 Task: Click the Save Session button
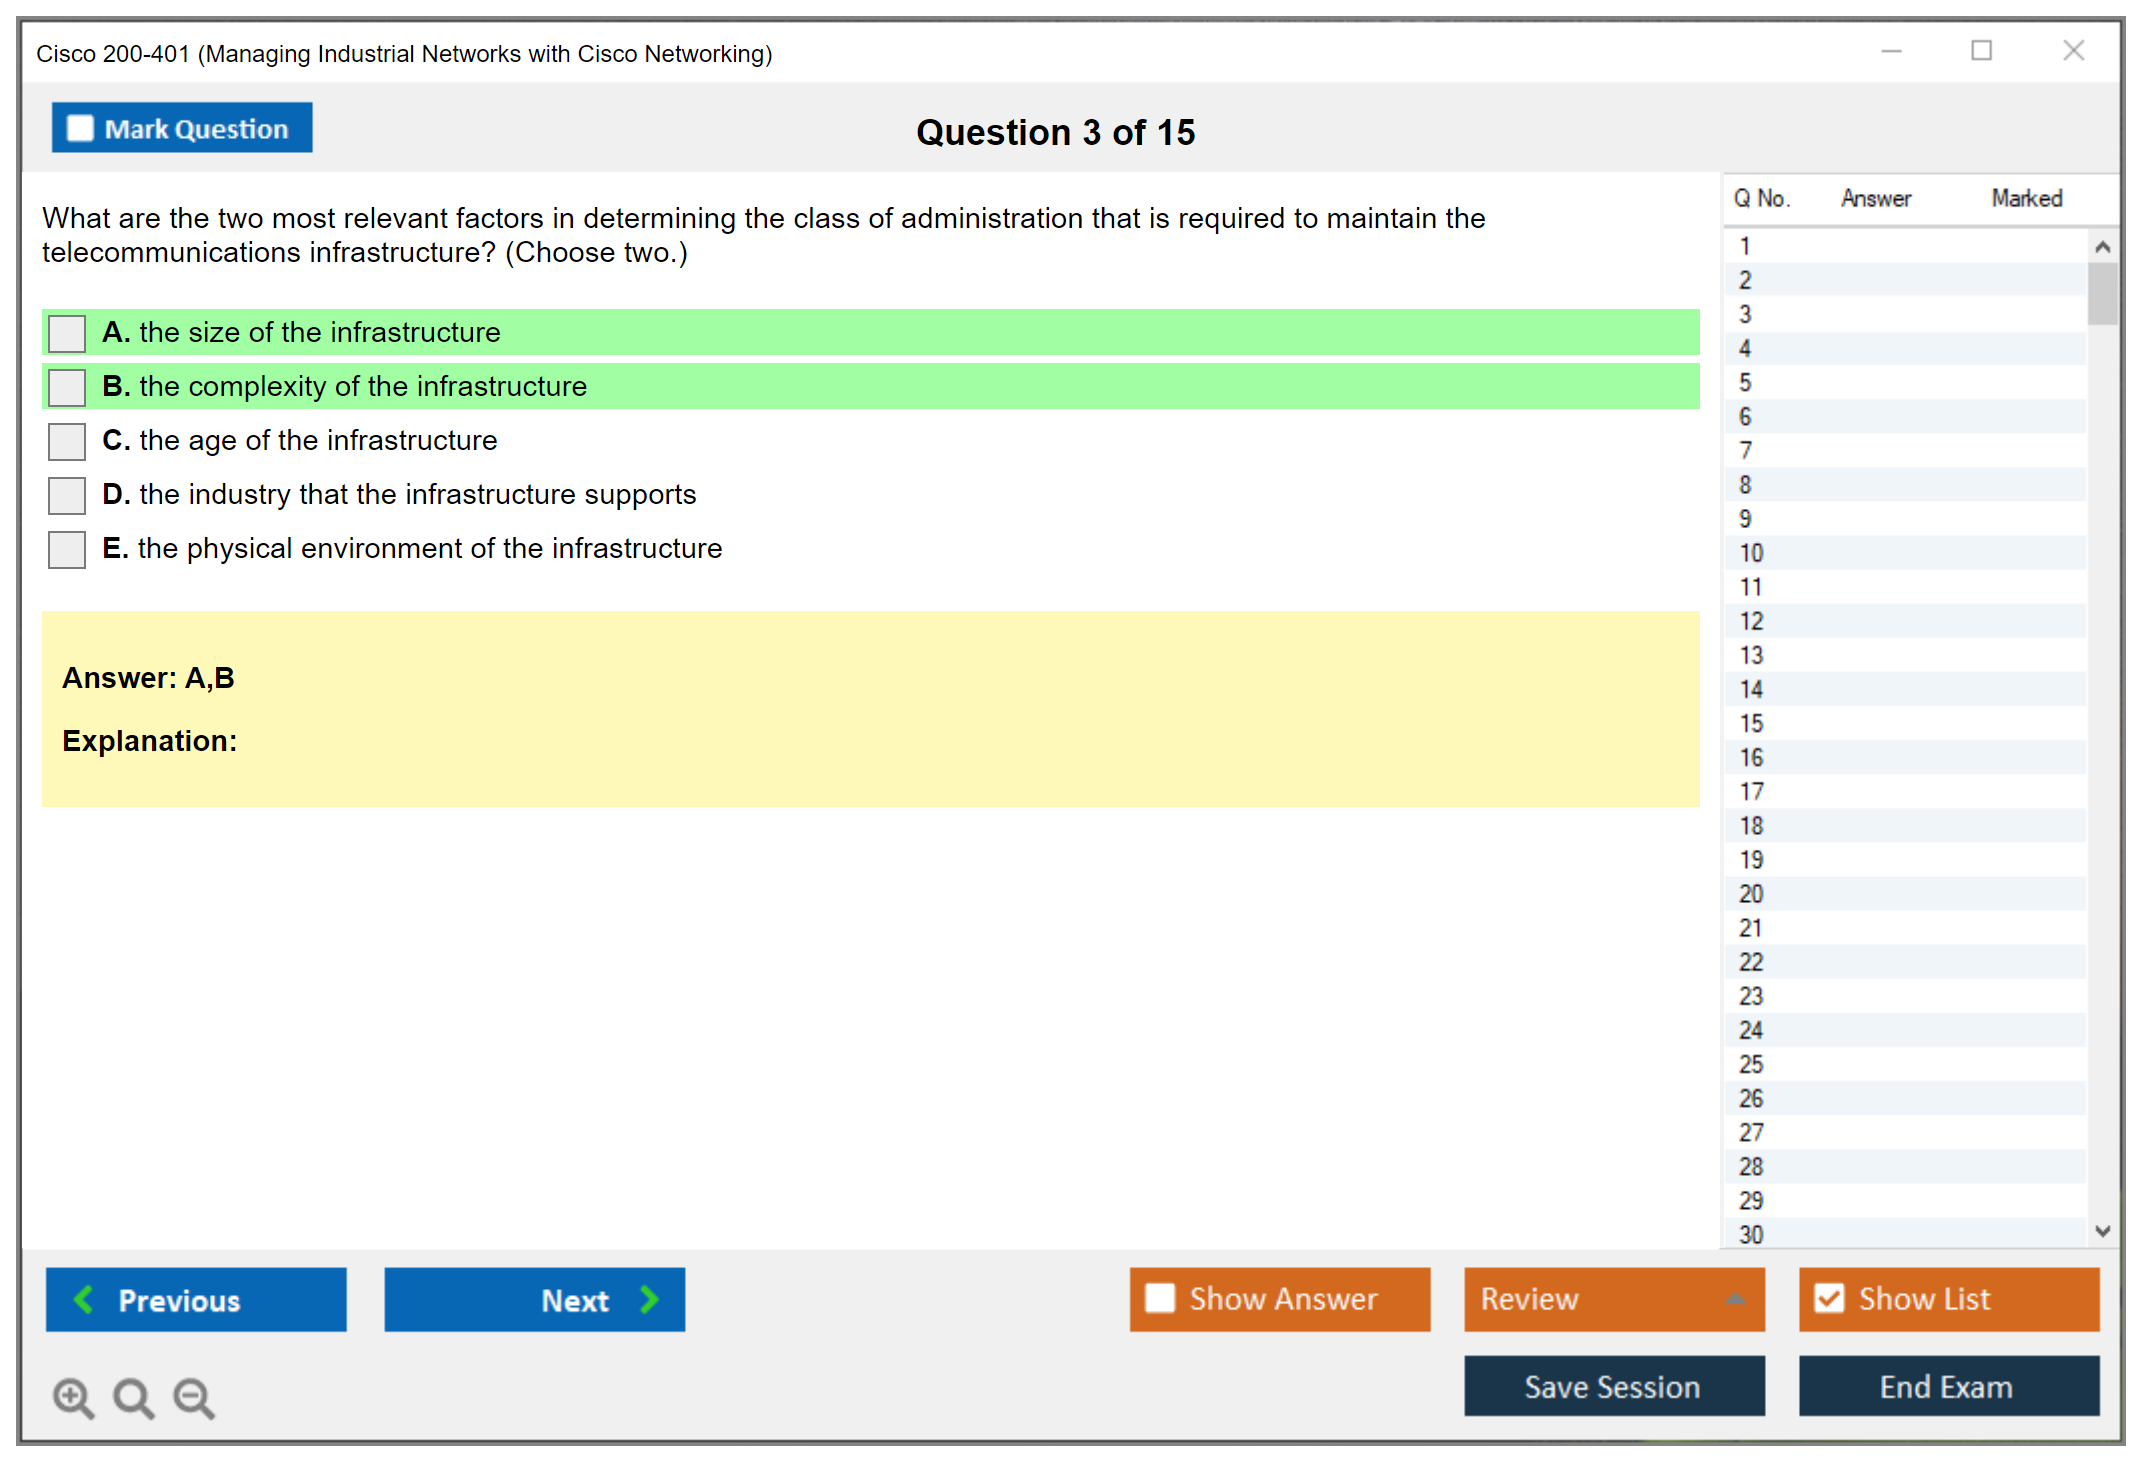(1613, 1386)
